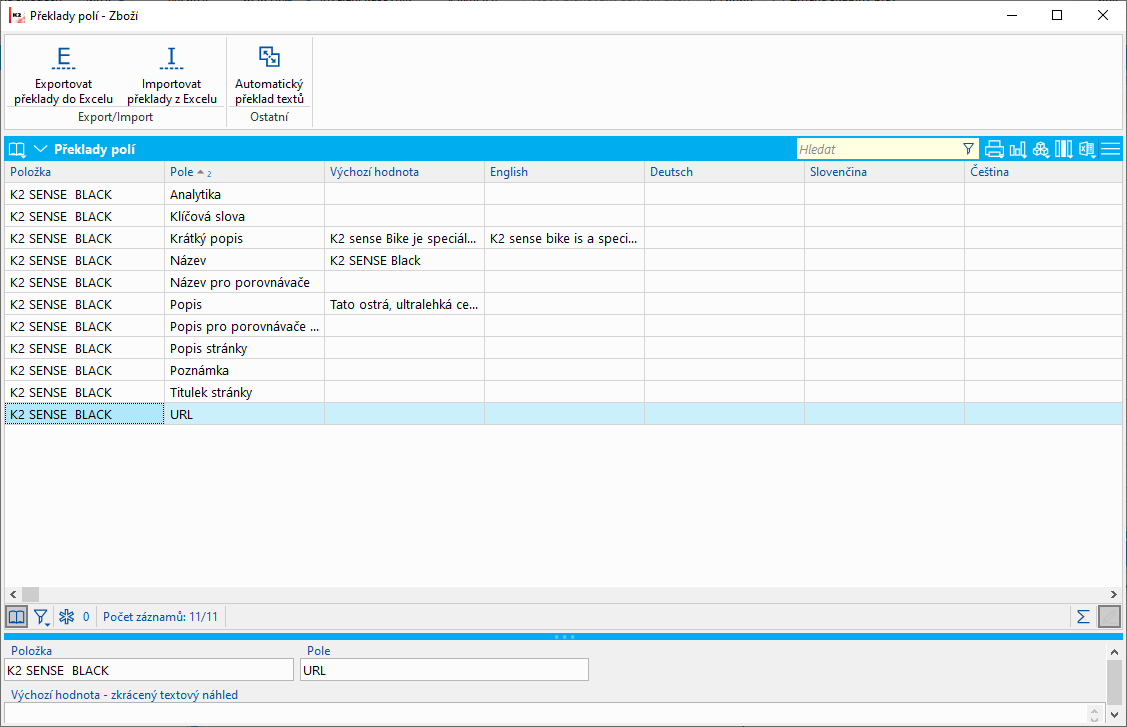Click Importovat překlady z Excelu button
The width and height of the screenshot is (1127, 727).
click(172, 75)
